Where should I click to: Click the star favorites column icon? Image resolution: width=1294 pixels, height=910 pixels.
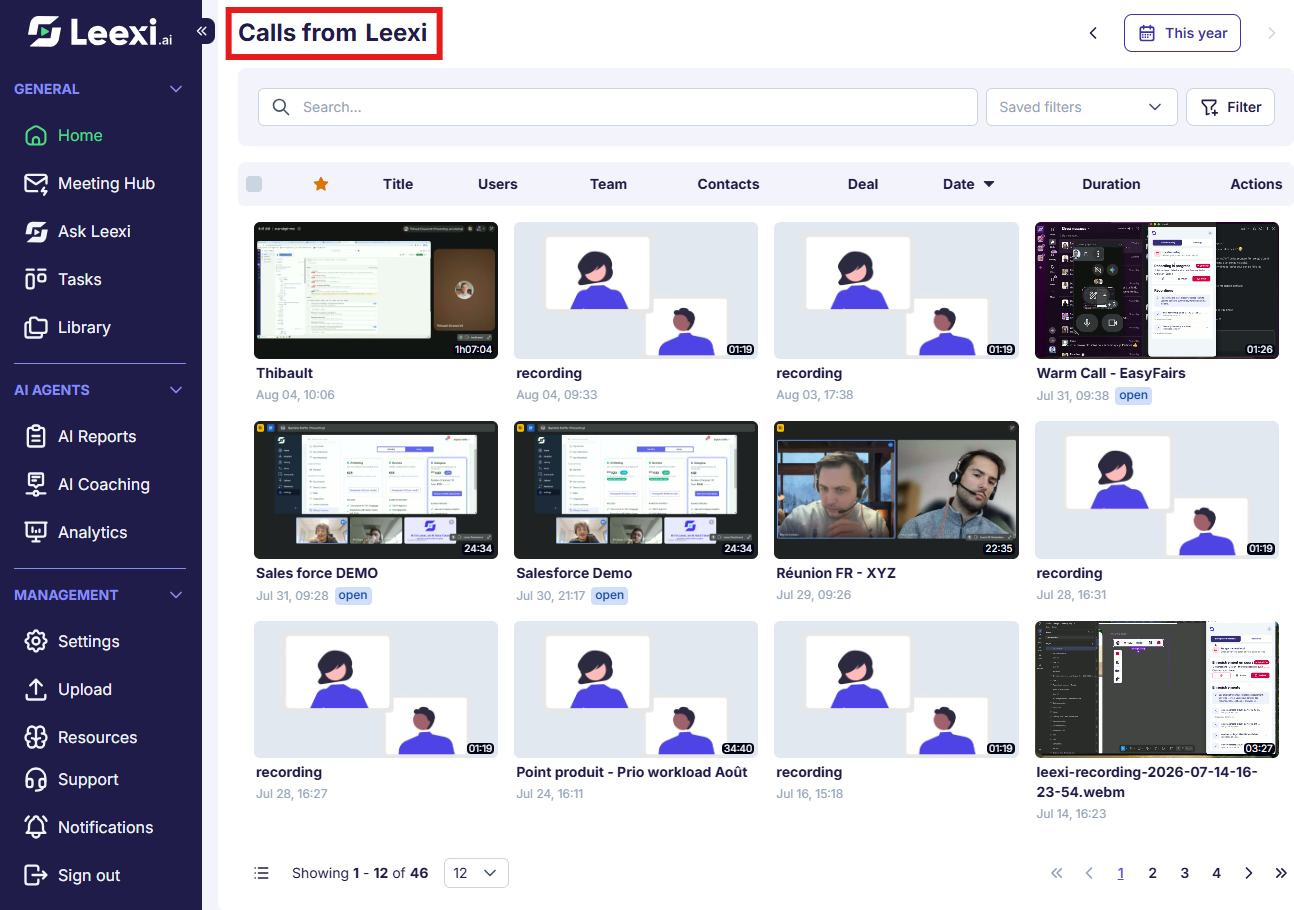tap(321, 184)
